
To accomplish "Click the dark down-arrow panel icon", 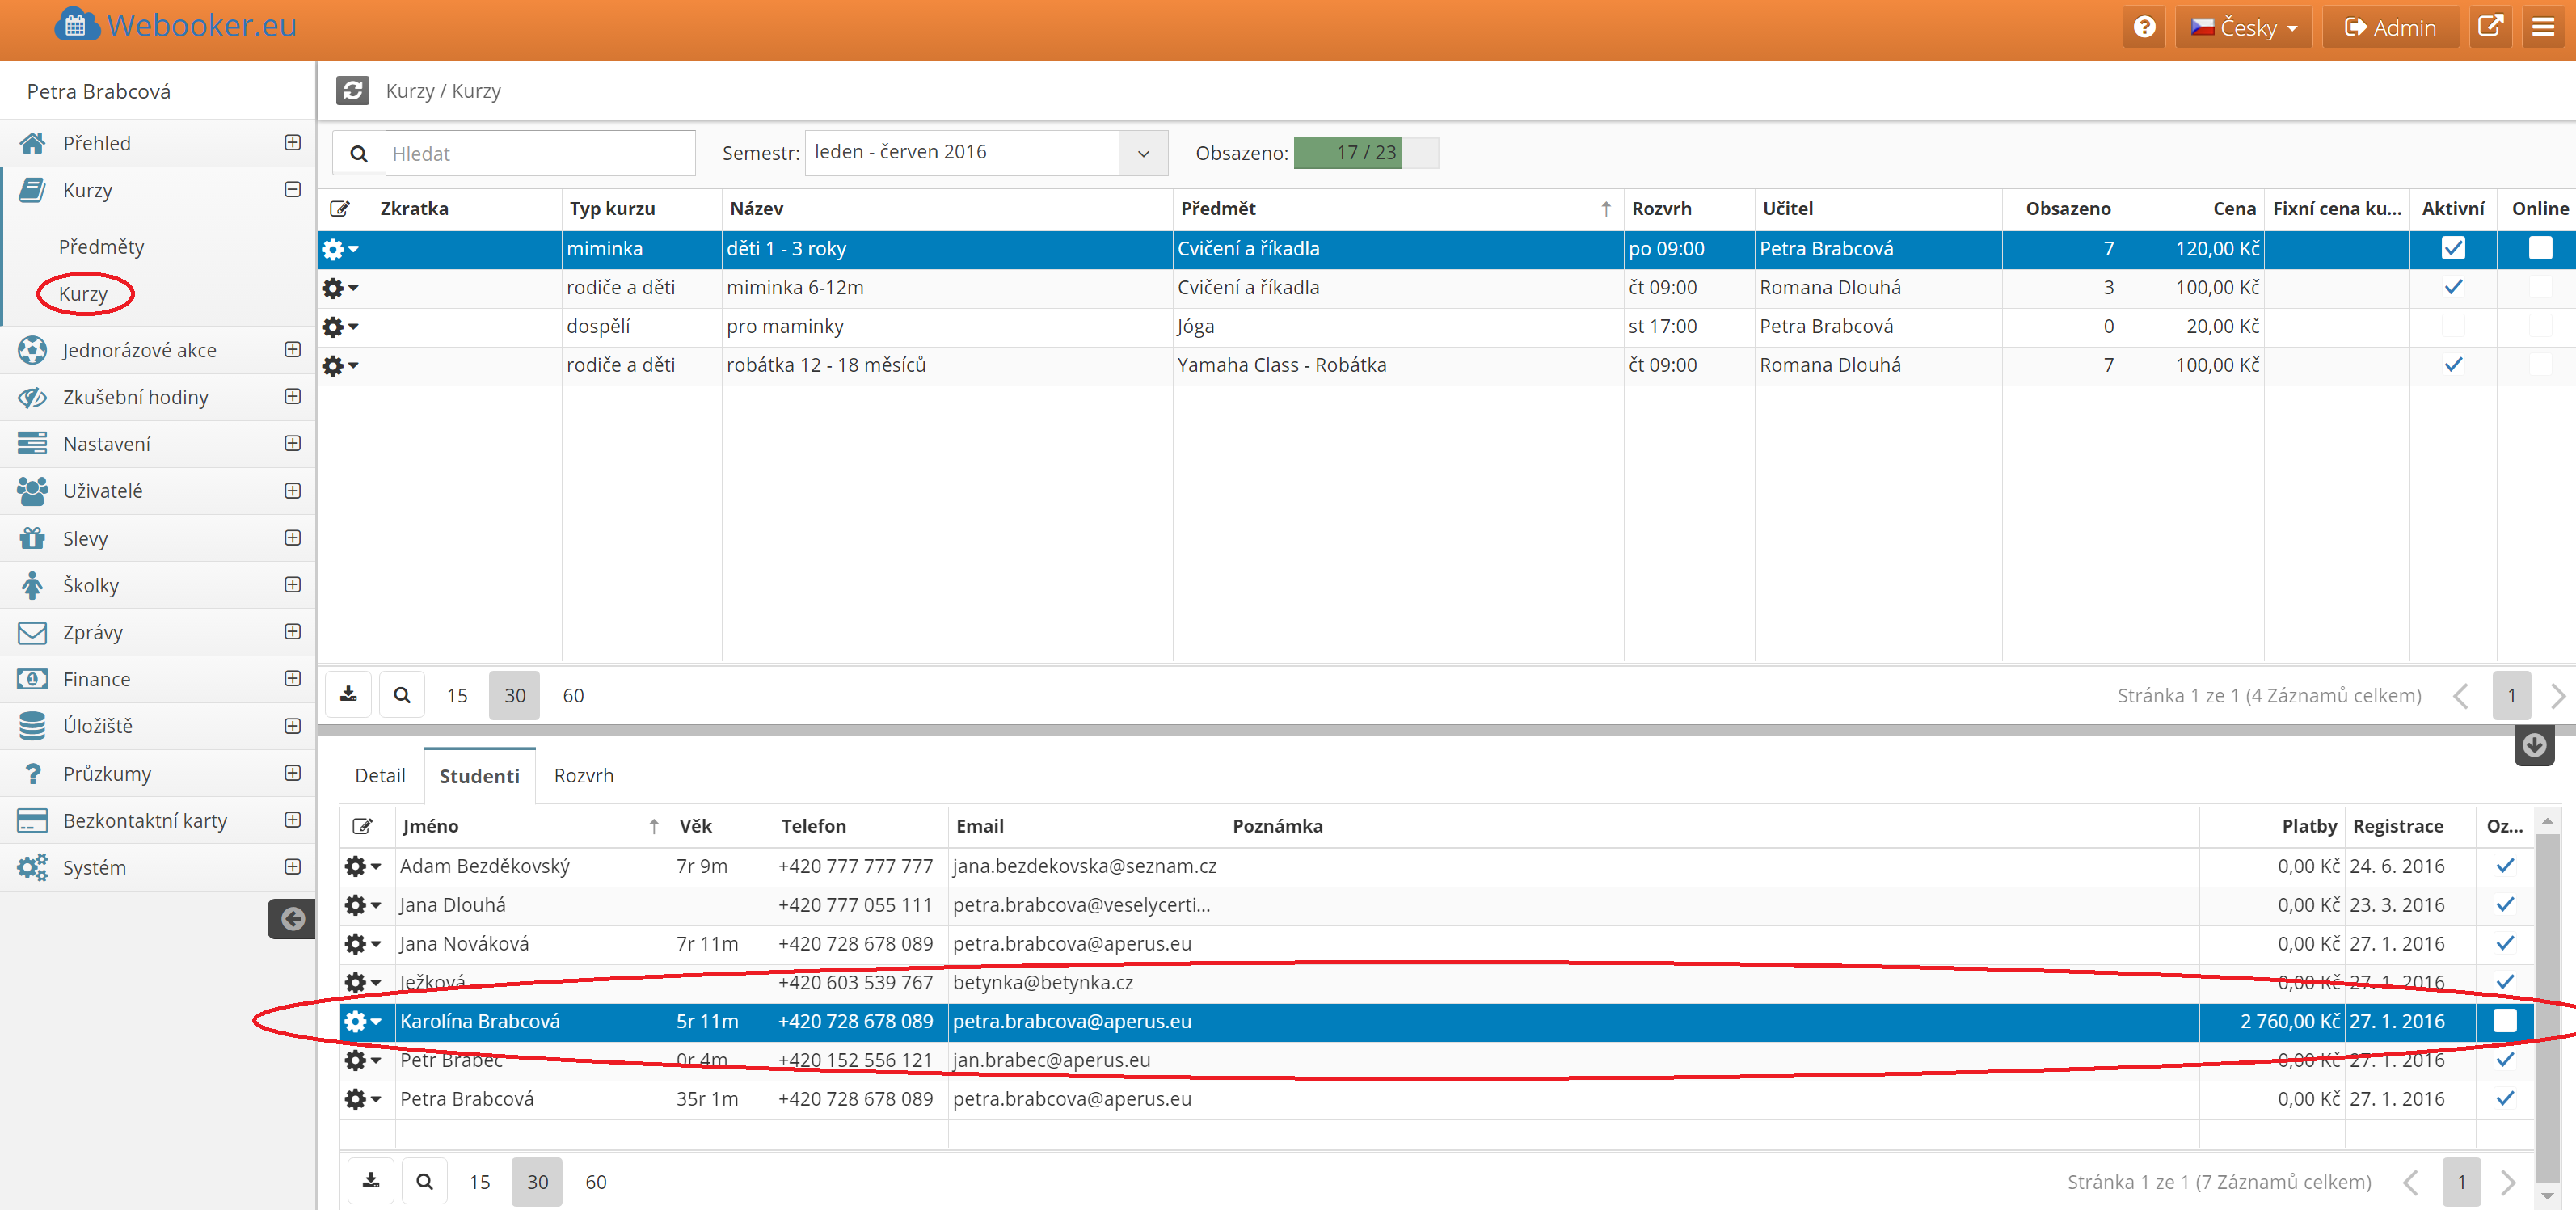I will coord(2533,746).
